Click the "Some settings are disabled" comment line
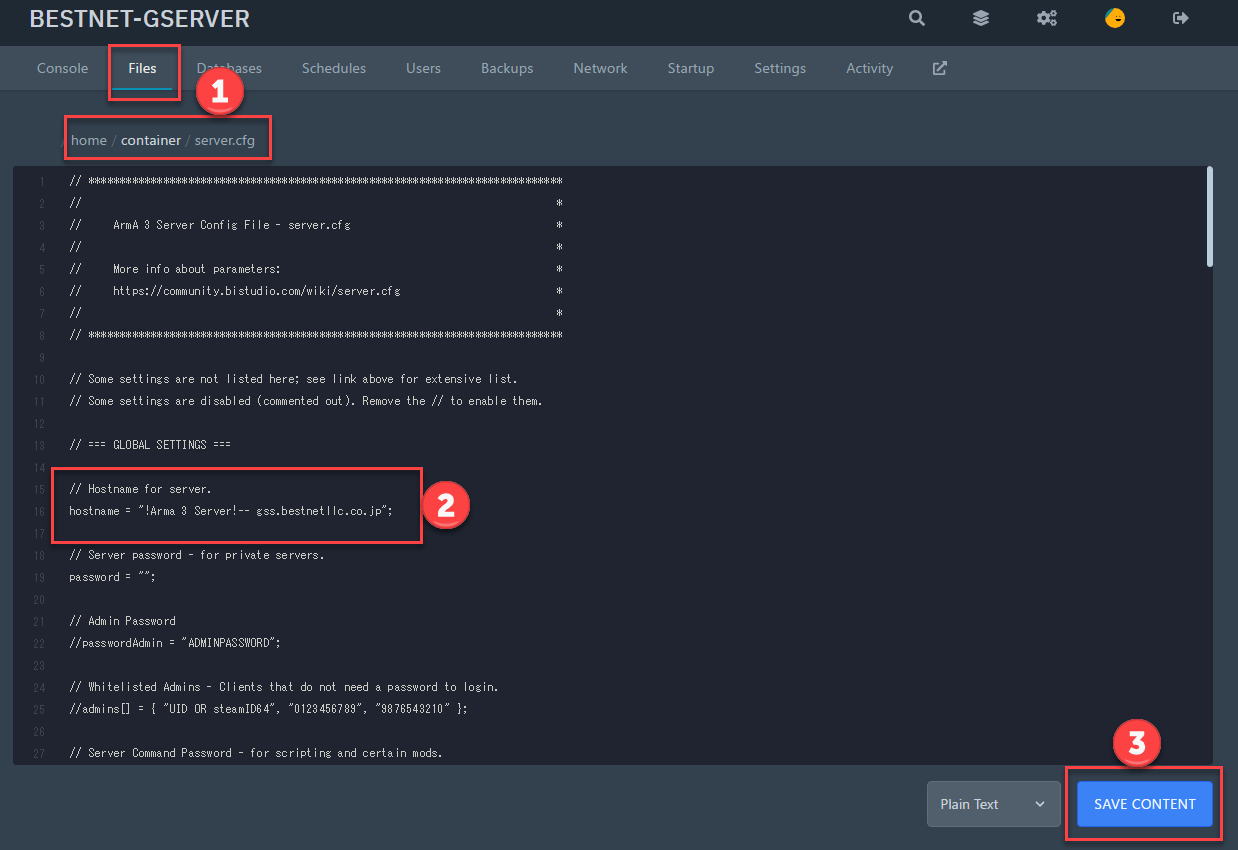This screenshot has width=1238, height=850. click(x=306, y=401)
